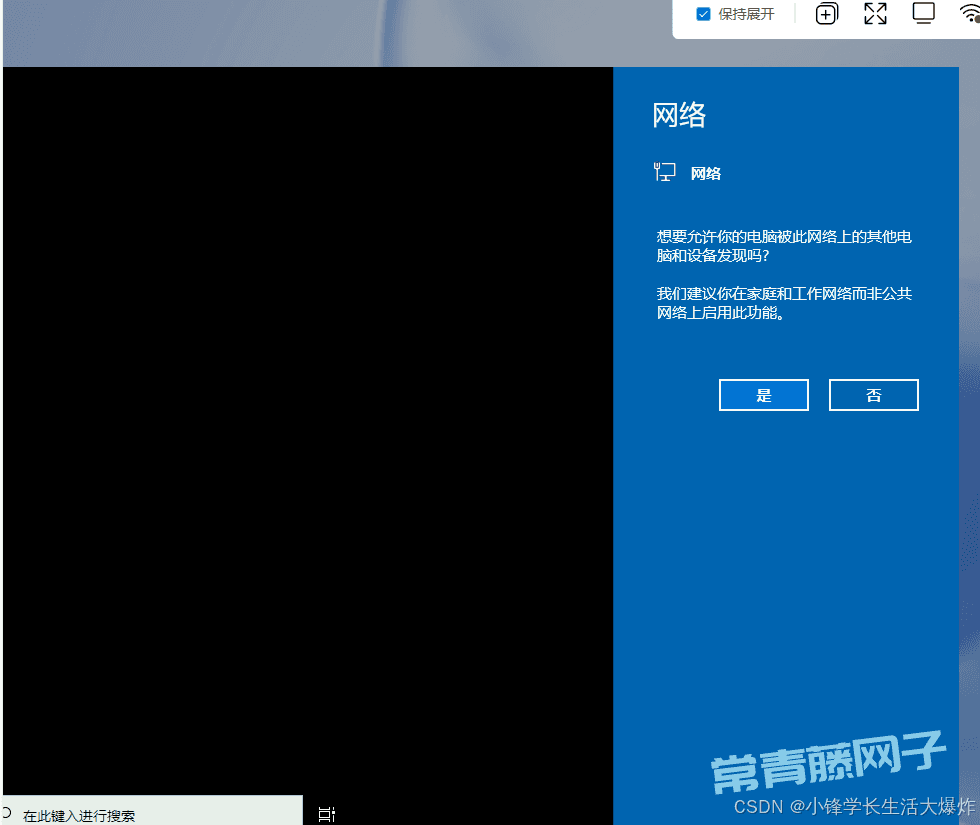The width and height of the screenshot is (980, 825).
Task: Click the Wi-Fi signal icon
Action: pos(971,13)
